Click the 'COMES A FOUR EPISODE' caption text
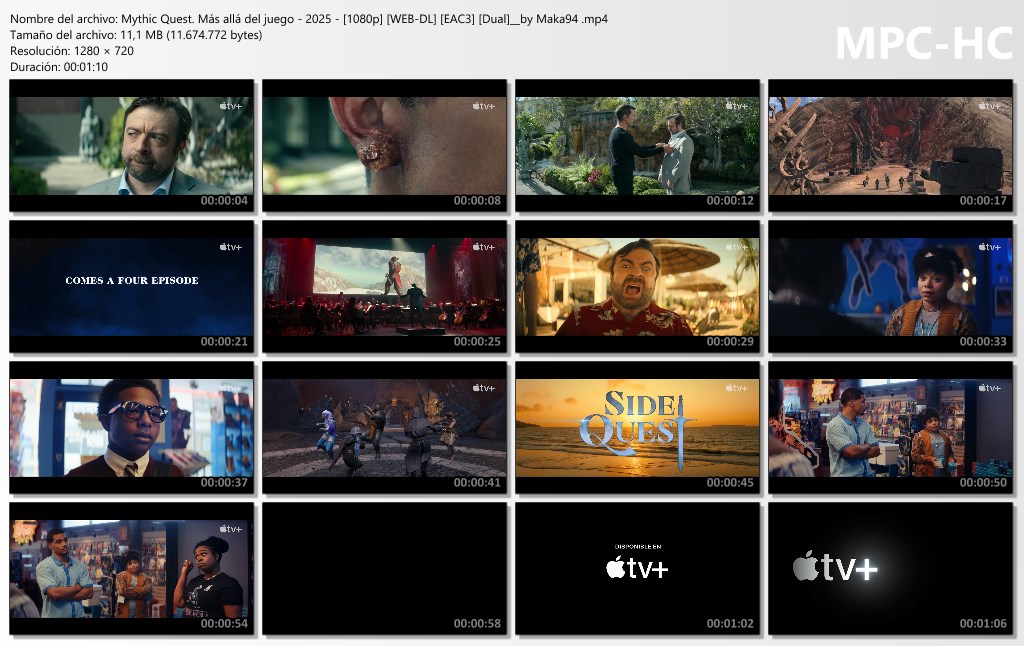This screenshot has width=1024, height=646. pos(132,280)
